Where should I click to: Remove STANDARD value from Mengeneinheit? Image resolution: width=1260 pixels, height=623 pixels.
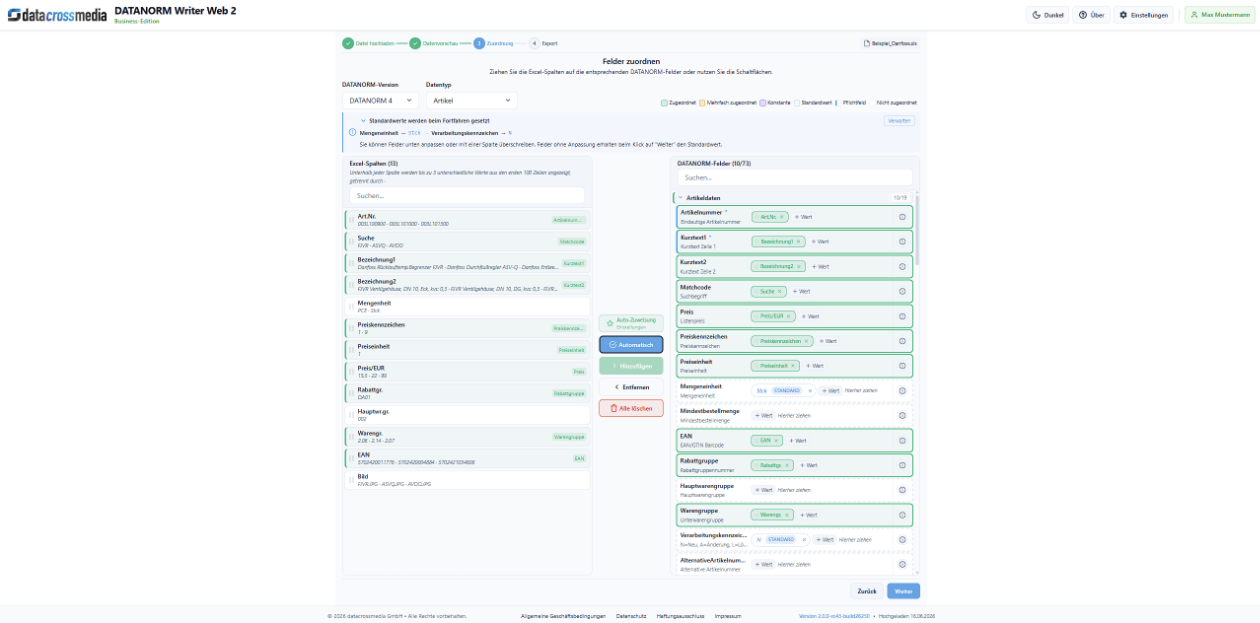coord(811,391)
